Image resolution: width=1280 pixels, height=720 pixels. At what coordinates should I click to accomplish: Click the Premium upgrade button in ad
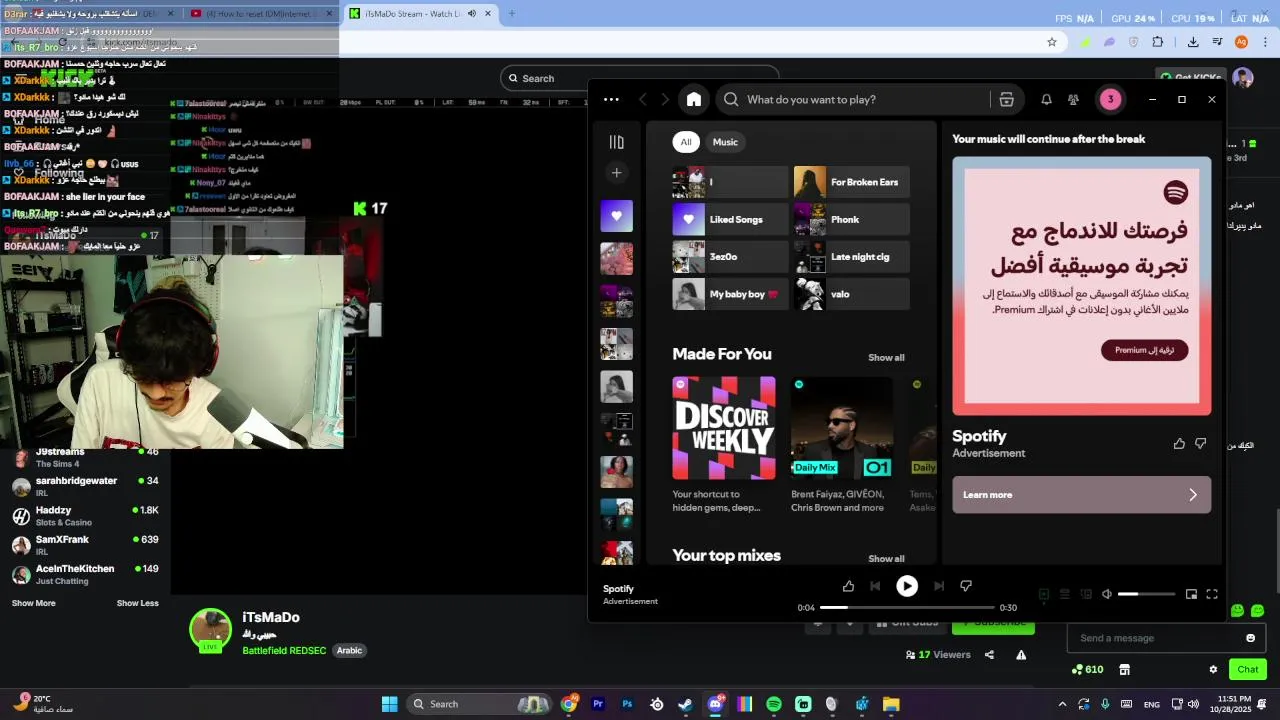1144,350
